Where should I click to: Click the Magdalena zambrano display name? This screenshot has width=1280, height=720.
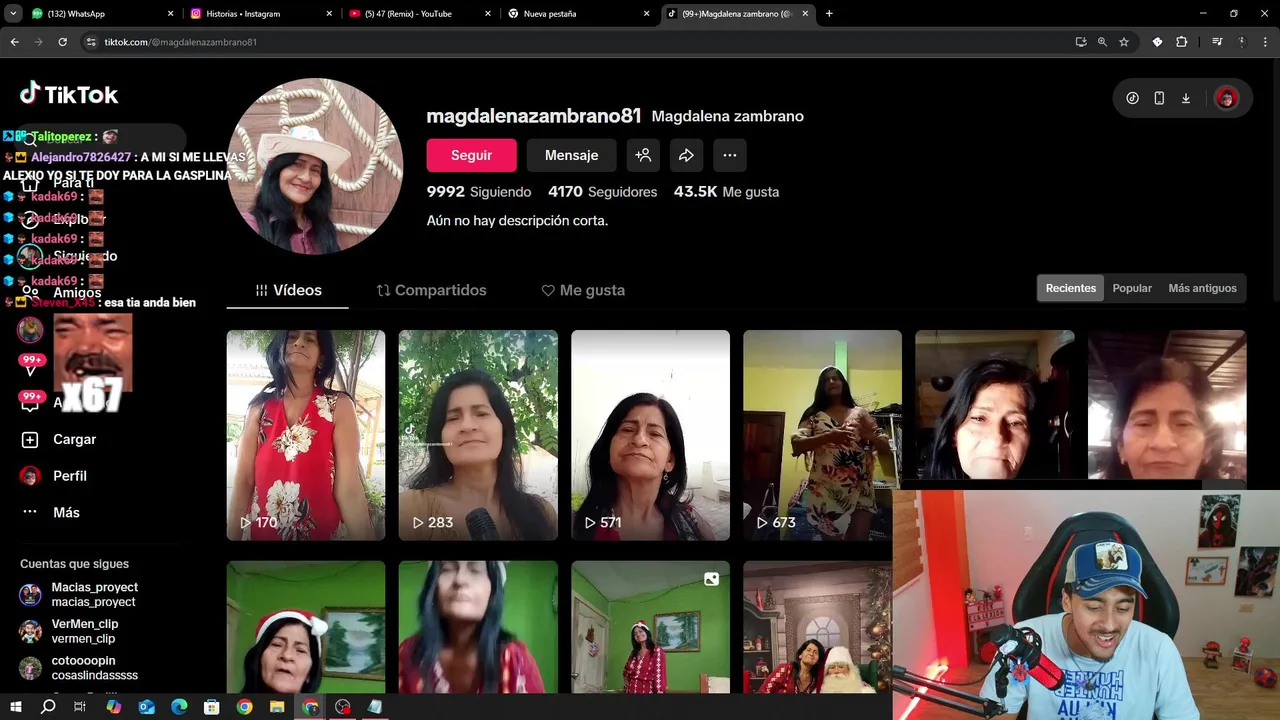click(x=727, y=116)
